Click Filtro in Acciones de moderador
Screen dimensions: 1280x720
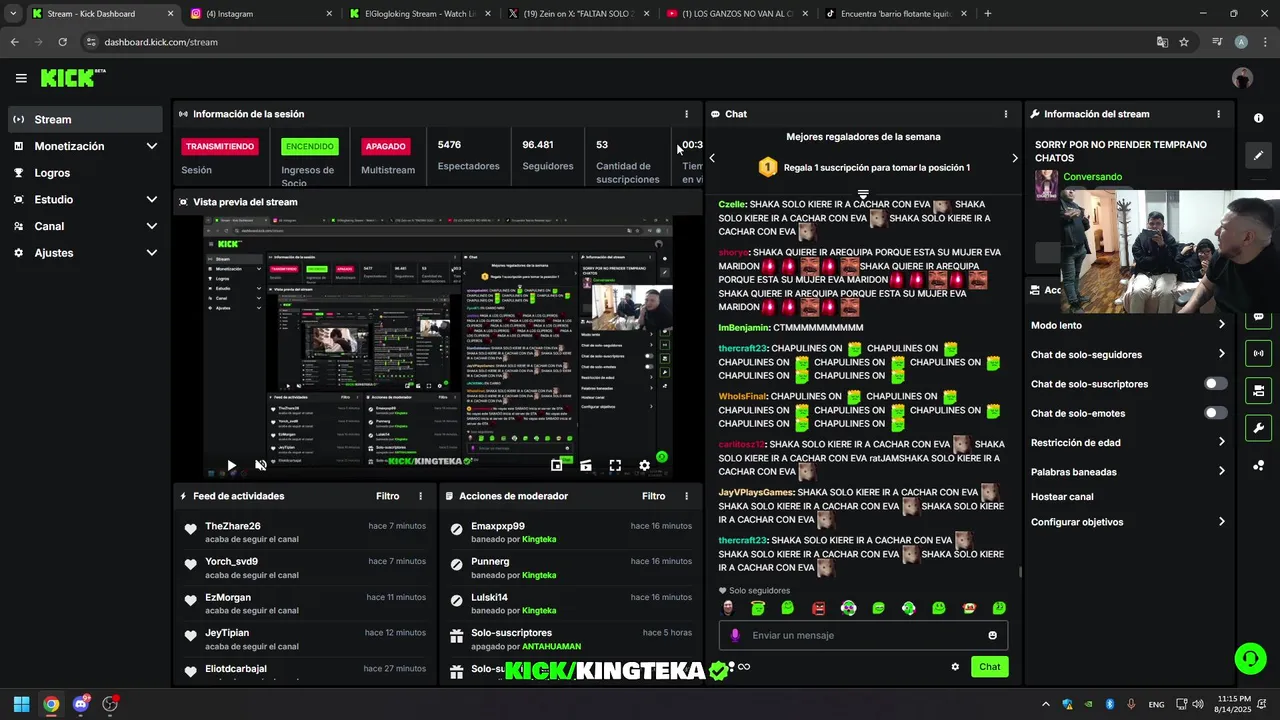click(x=653, y=496)
